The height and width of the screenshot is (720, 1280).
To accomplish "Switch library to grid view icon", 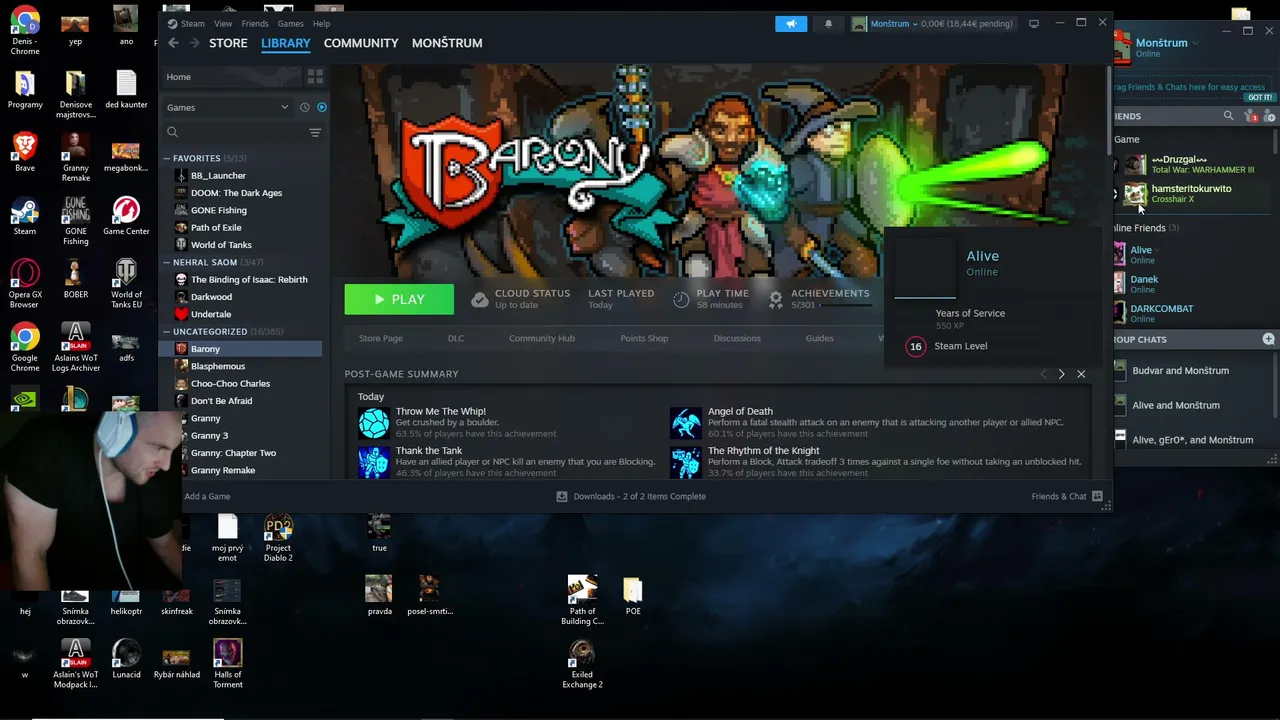I will (x=315, y=77).
